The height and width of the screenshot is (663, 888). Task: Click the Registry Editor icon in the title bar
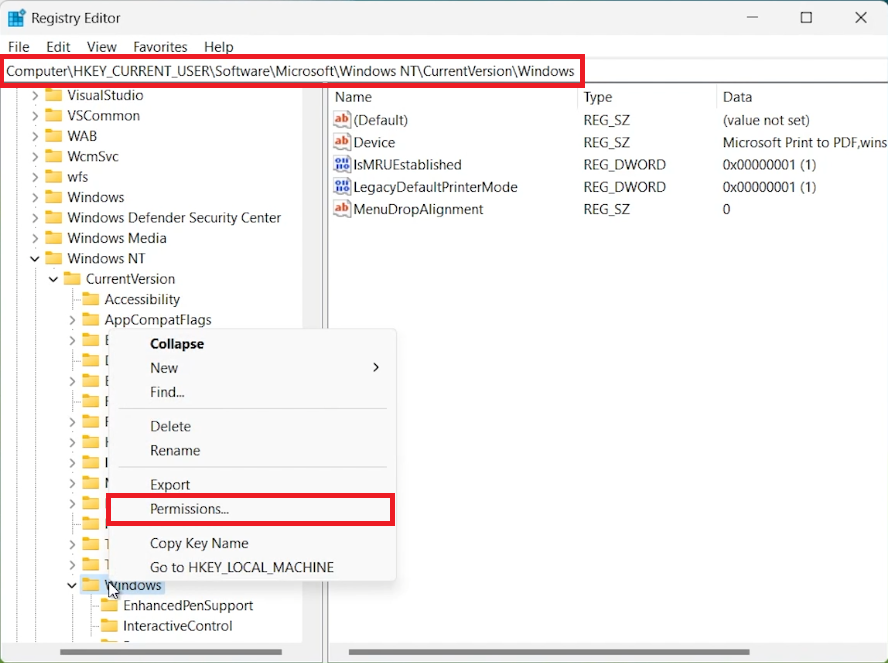coord(16,17)
